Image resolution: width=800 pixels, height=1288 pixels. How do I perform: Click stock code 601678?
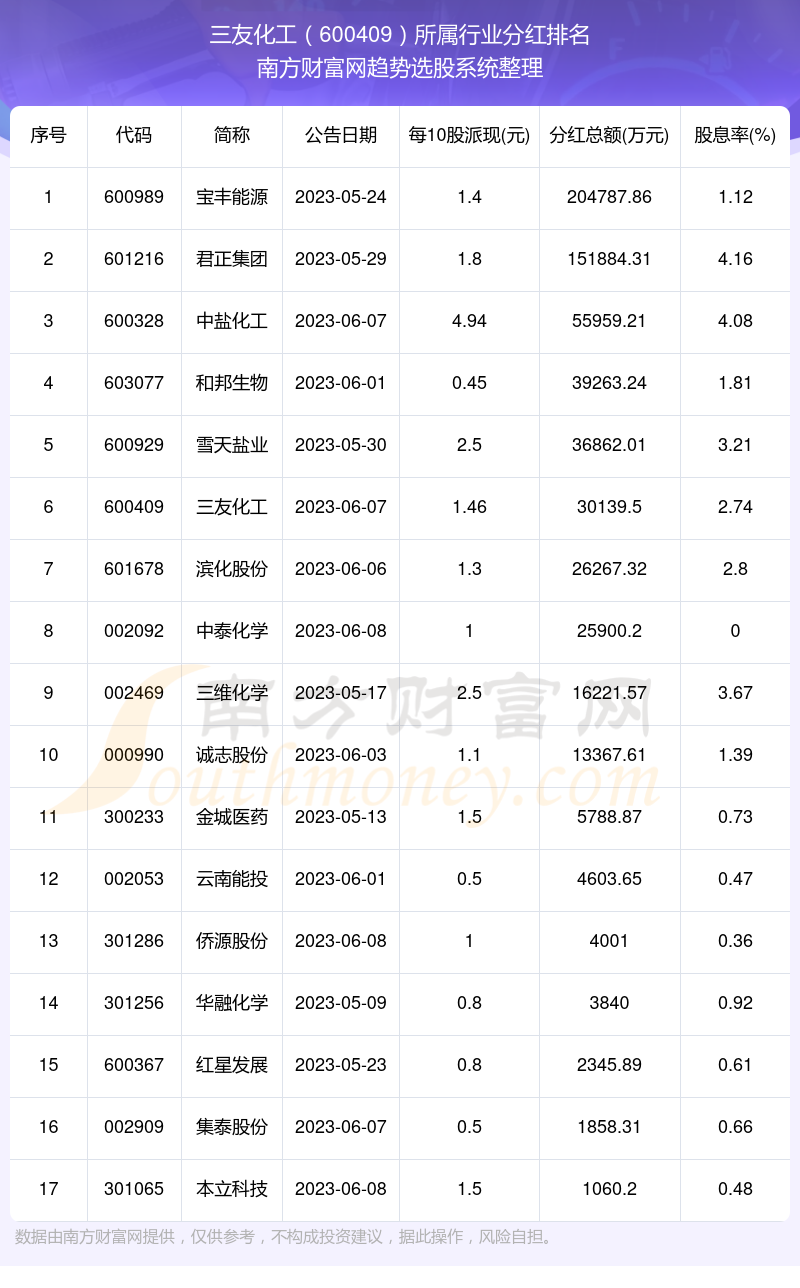134,569
